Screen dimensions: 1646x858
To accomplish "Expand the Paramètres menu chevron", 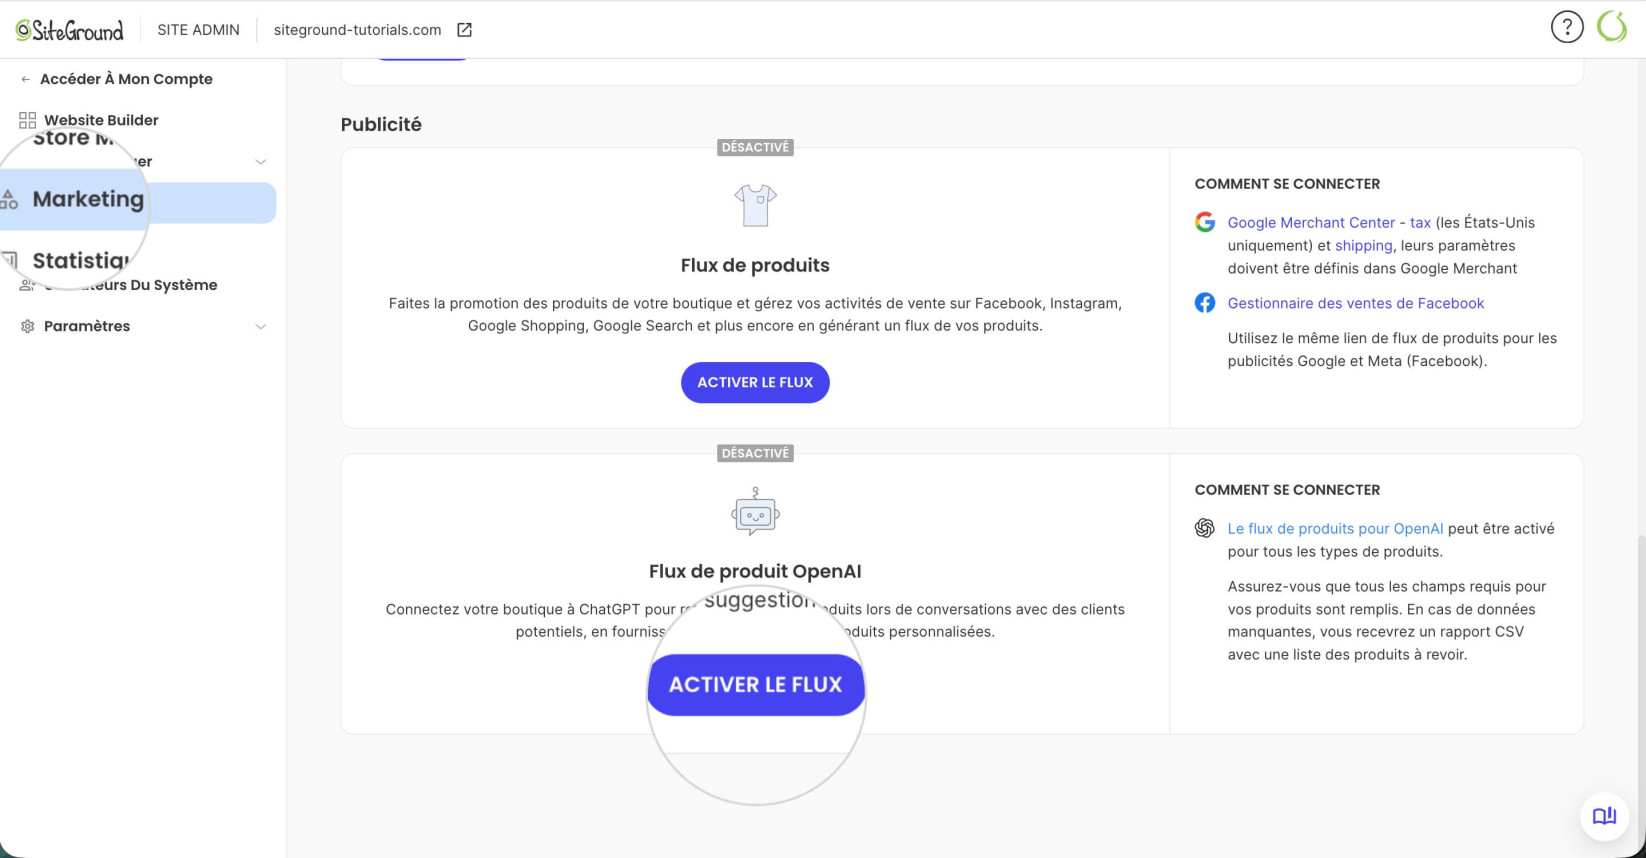I will click(261, 326).
